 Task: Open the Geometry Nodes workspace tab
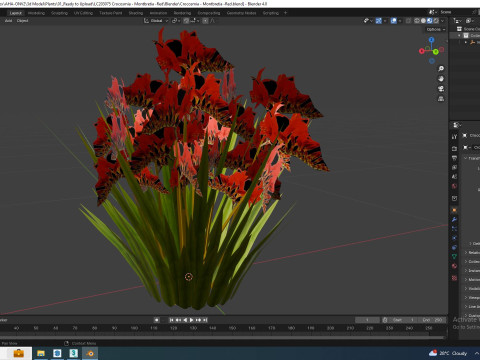[x=242, y=13]
